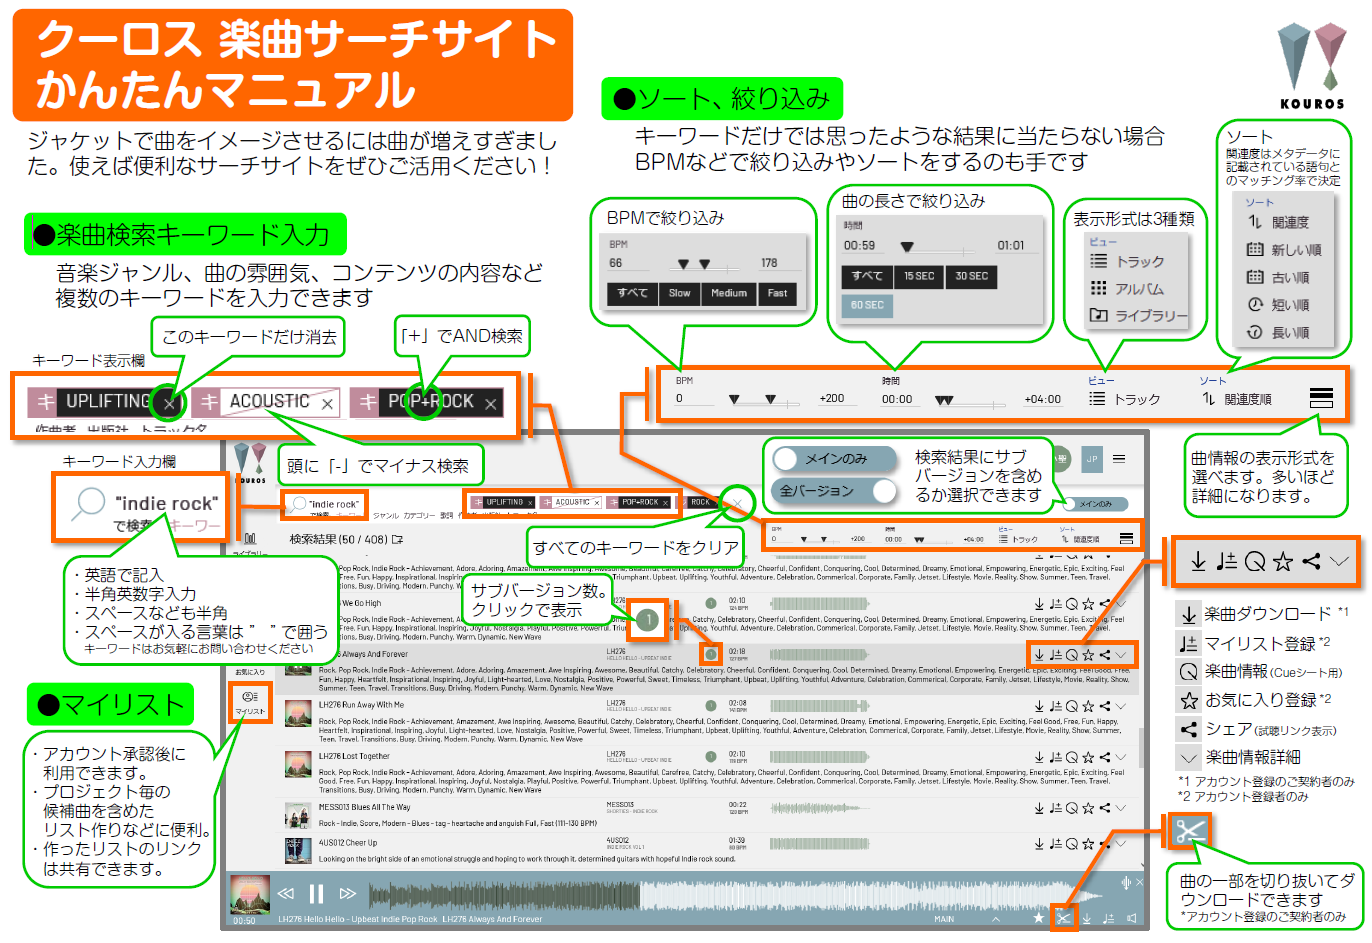Click the enlarged green sub-version badge "1"
The image size is (1372, 943).
pos(648,620)
